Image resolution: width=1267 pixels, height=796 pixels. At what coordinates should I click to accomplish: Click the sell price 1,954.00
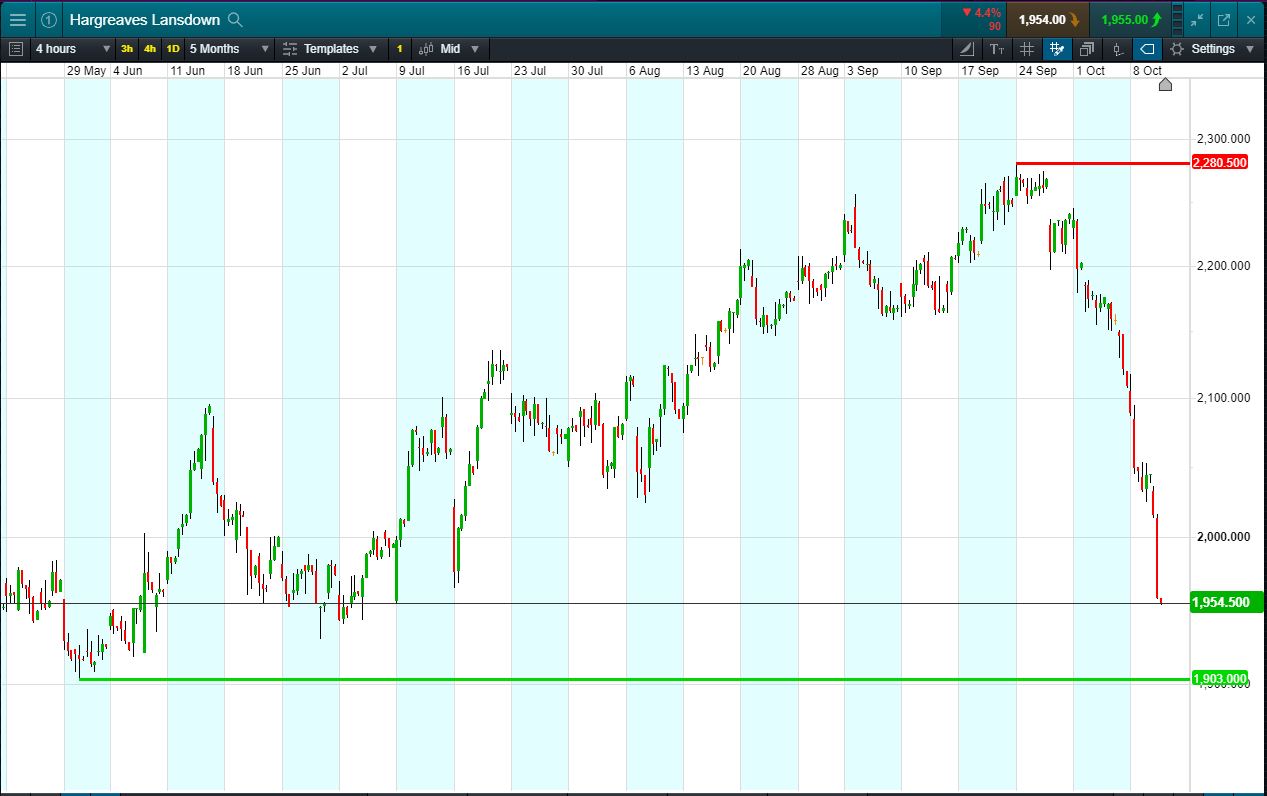tap(1048, 19)
